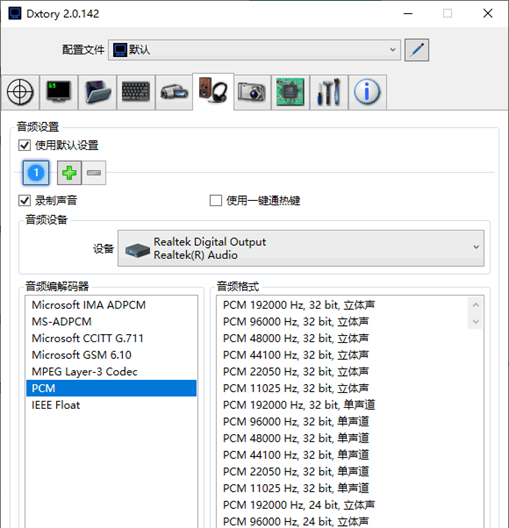Click the pencil edit profile button

(417, 50)
